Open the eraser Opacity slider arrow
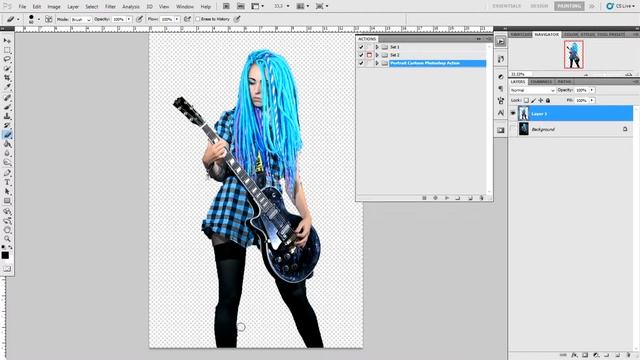Screen dimensions: 640x360 129,19
